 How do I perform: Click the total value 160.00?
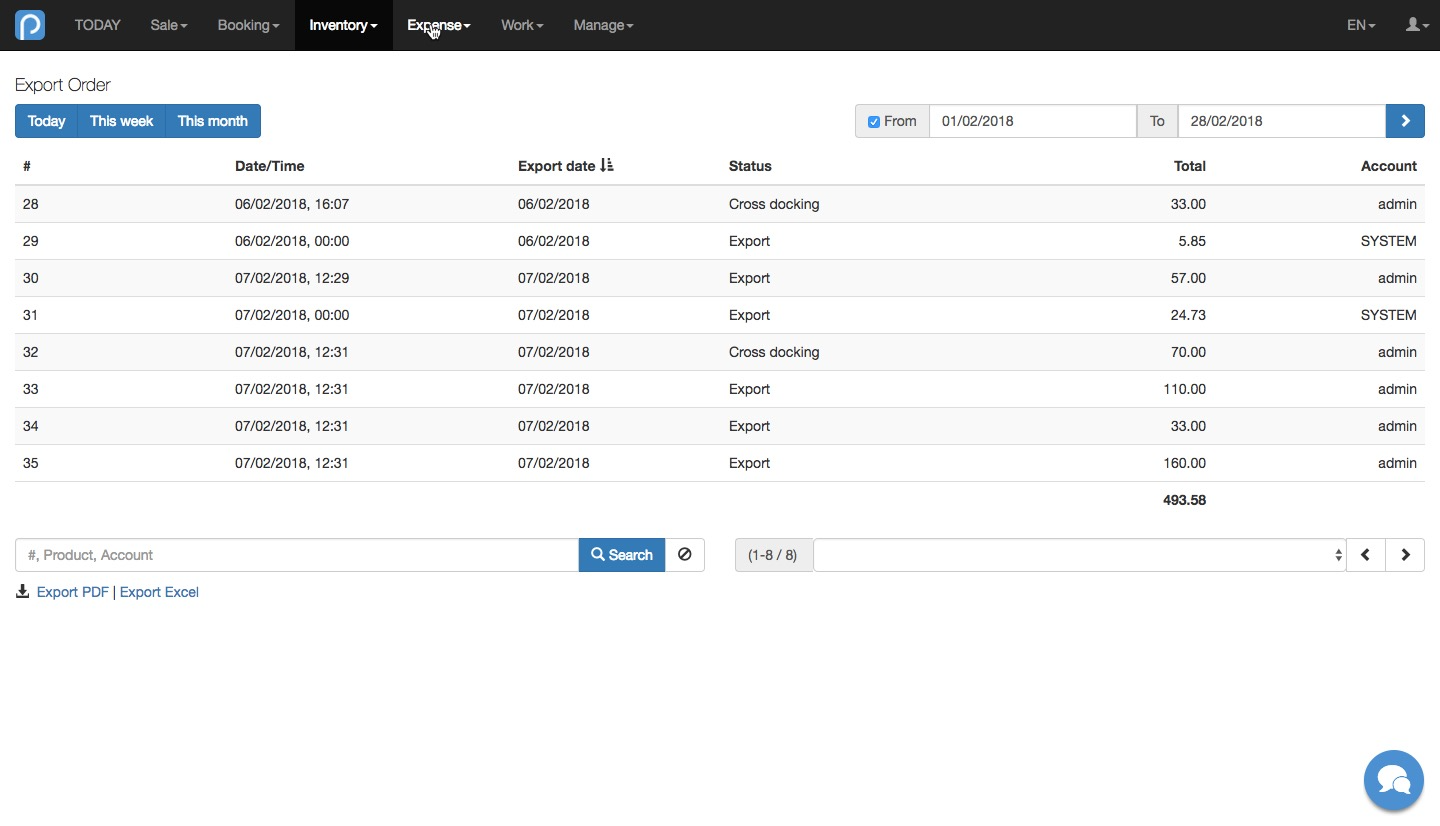[x=1184, y=463]
